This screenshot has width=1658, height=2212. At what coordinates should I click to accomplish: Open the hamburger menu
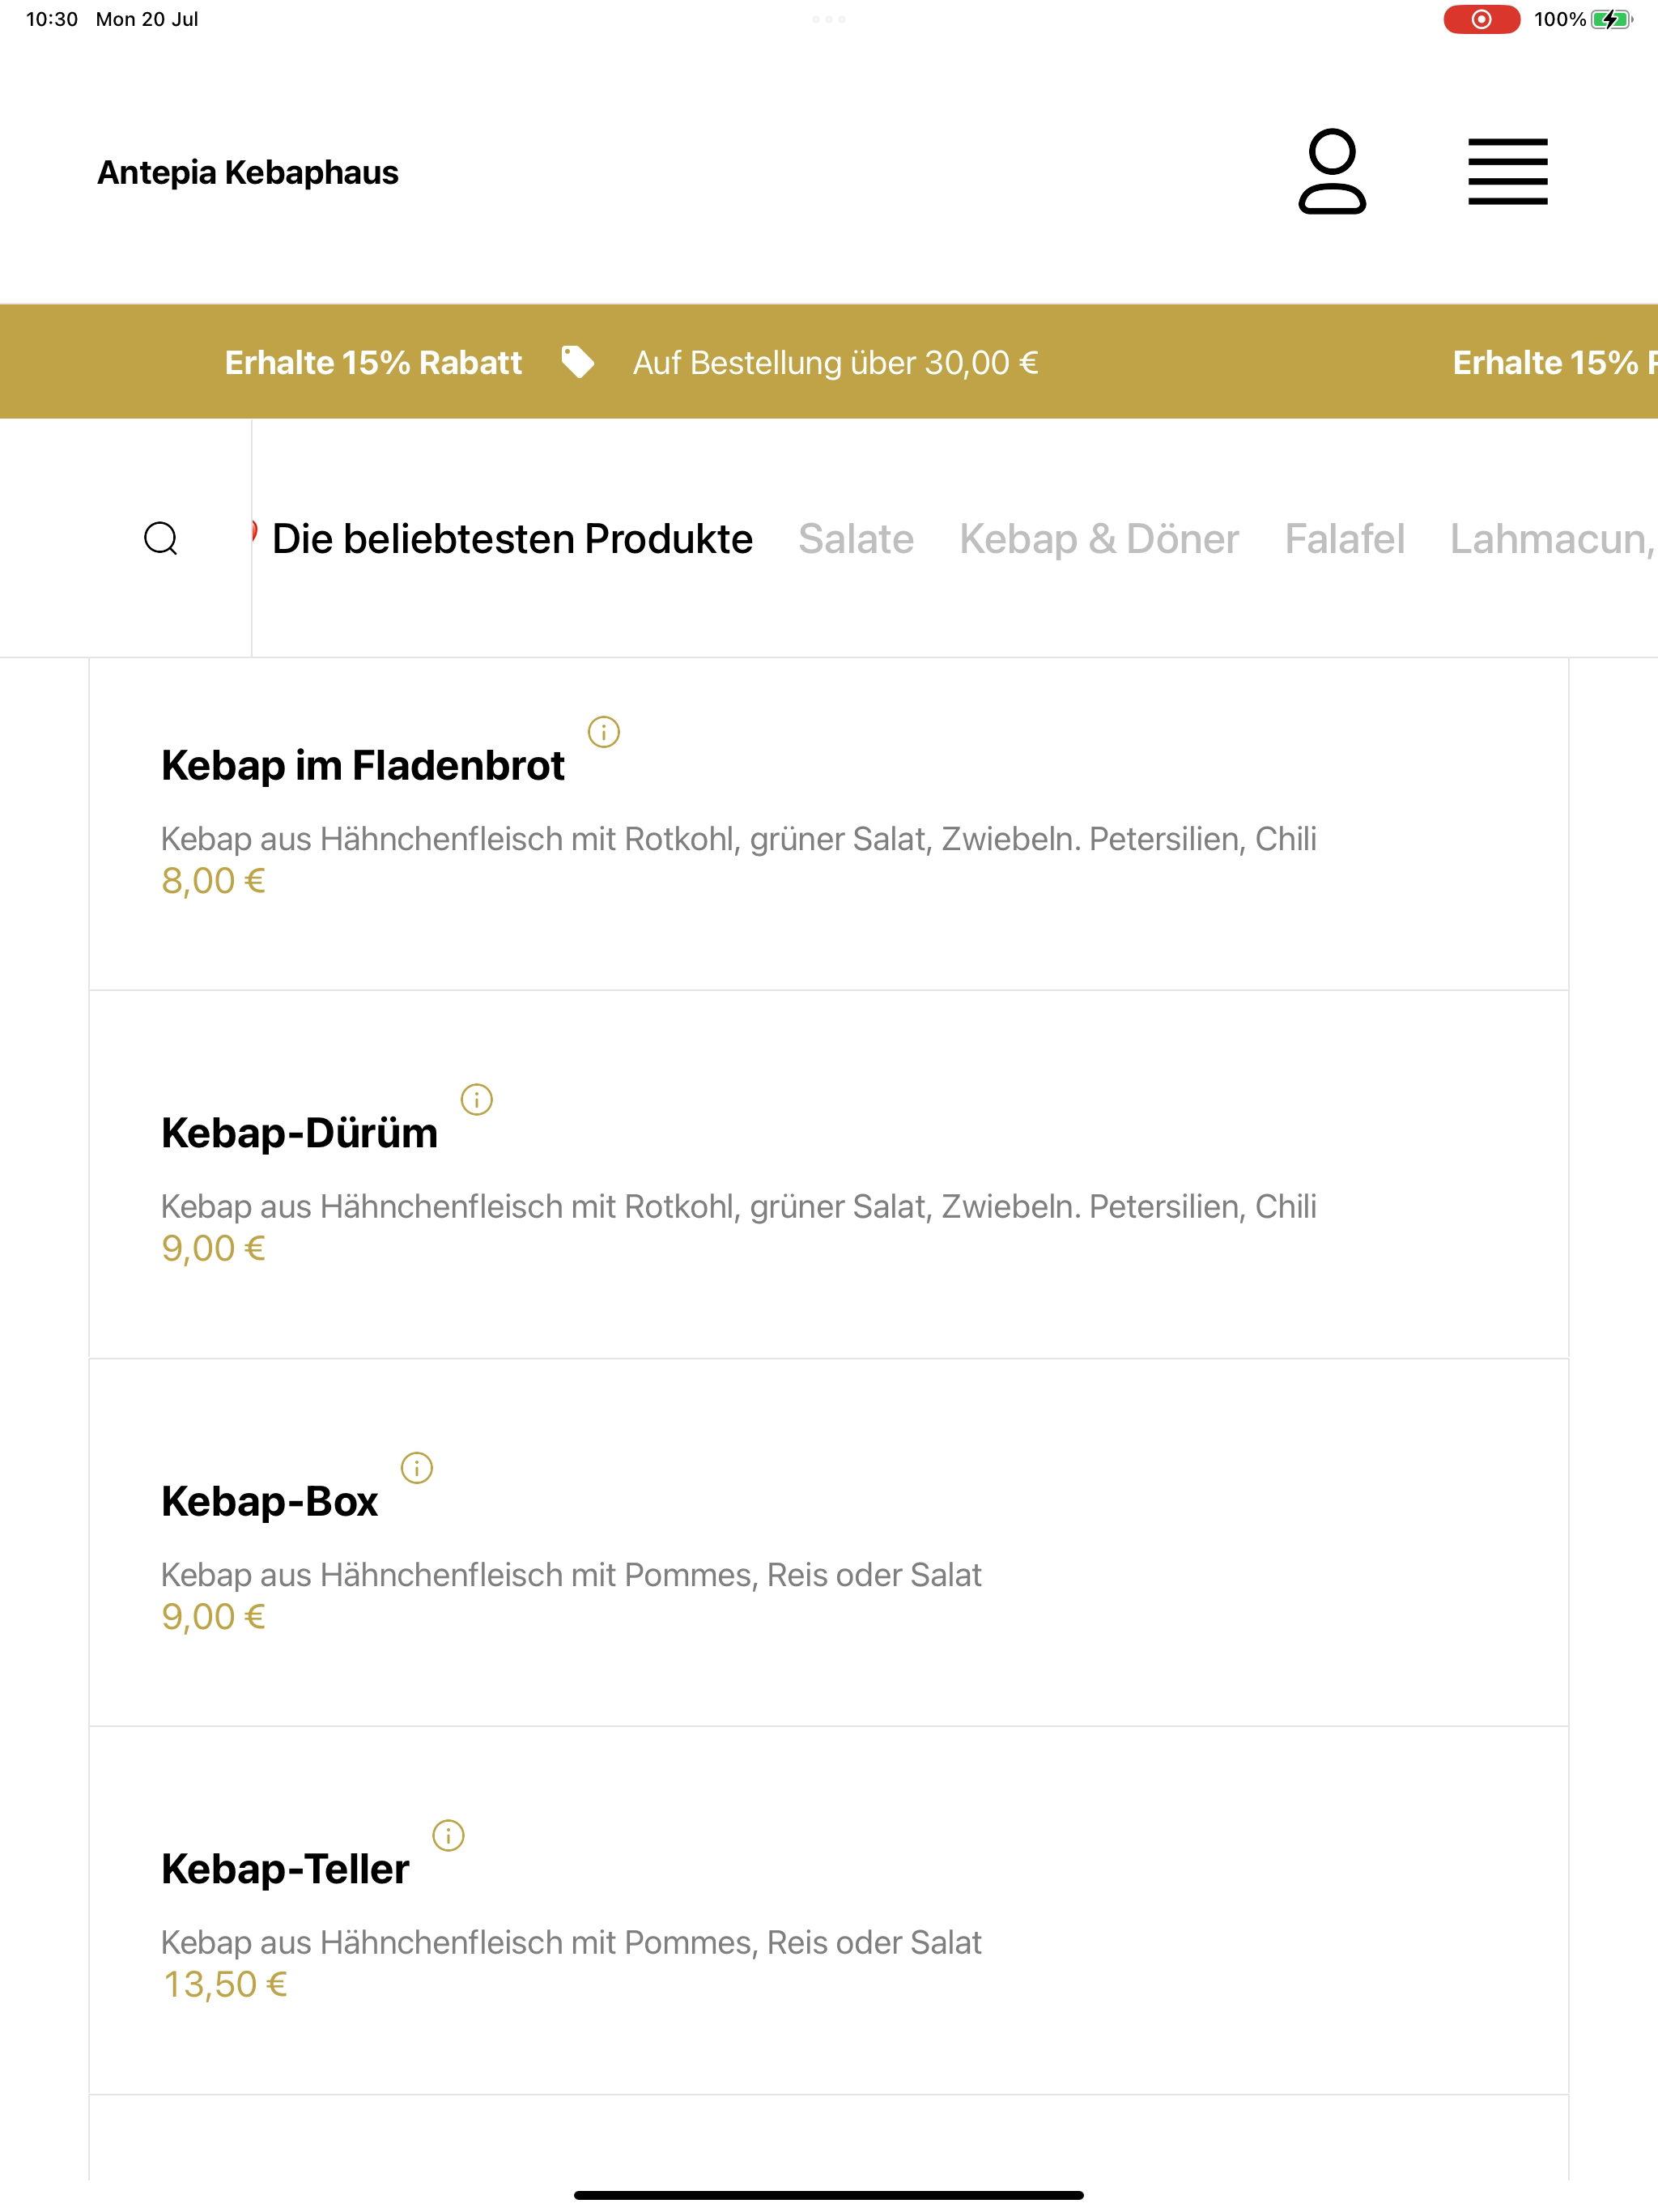[x=1507, y=172]
